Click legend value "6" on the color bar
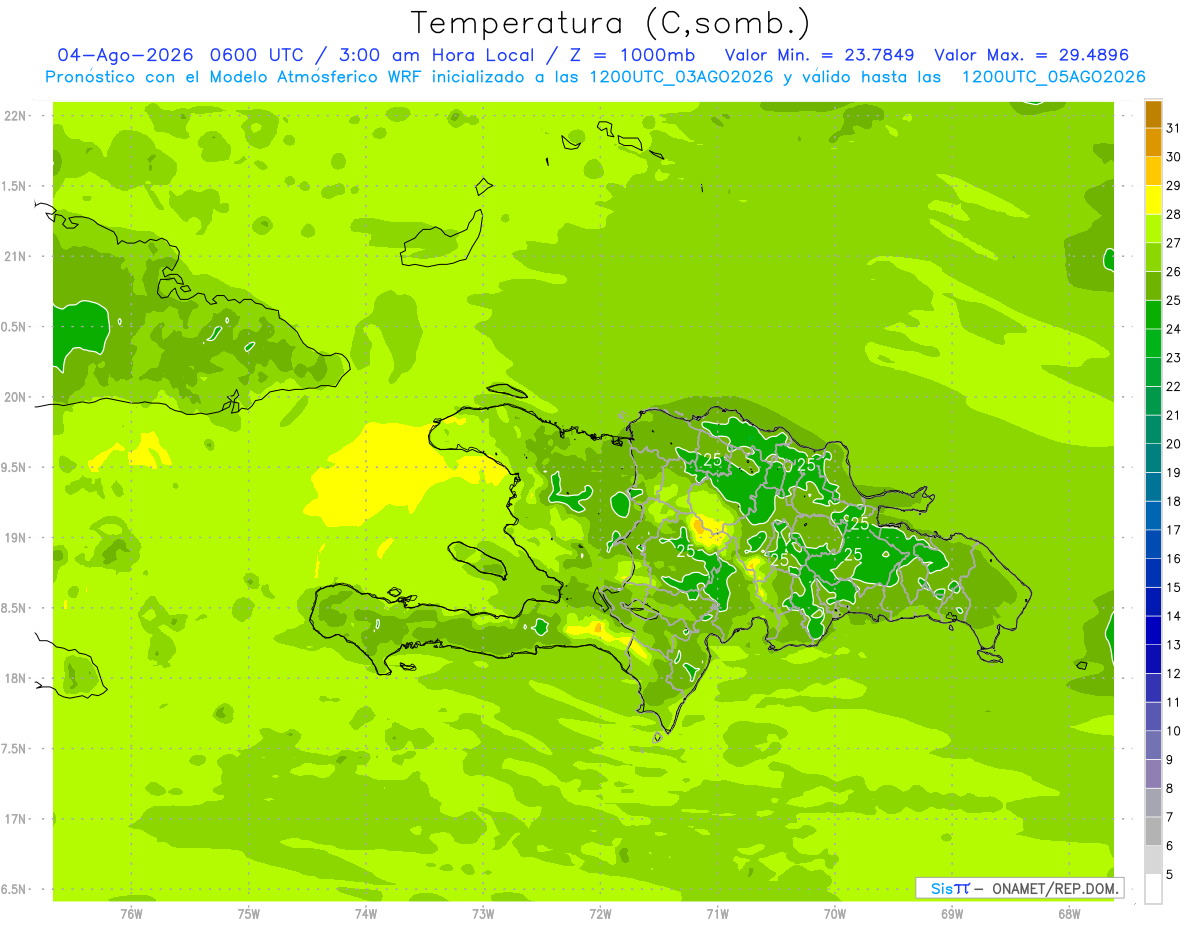1200x927 pixels. tap(1170, 846)
